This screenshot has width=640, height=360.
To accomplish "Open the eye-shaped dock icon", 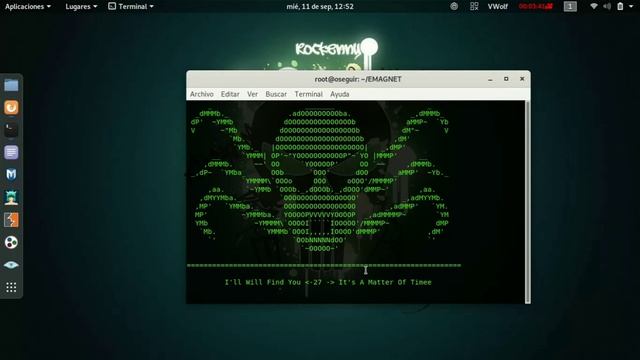I will pyautogui.click(x=11, y=265).
